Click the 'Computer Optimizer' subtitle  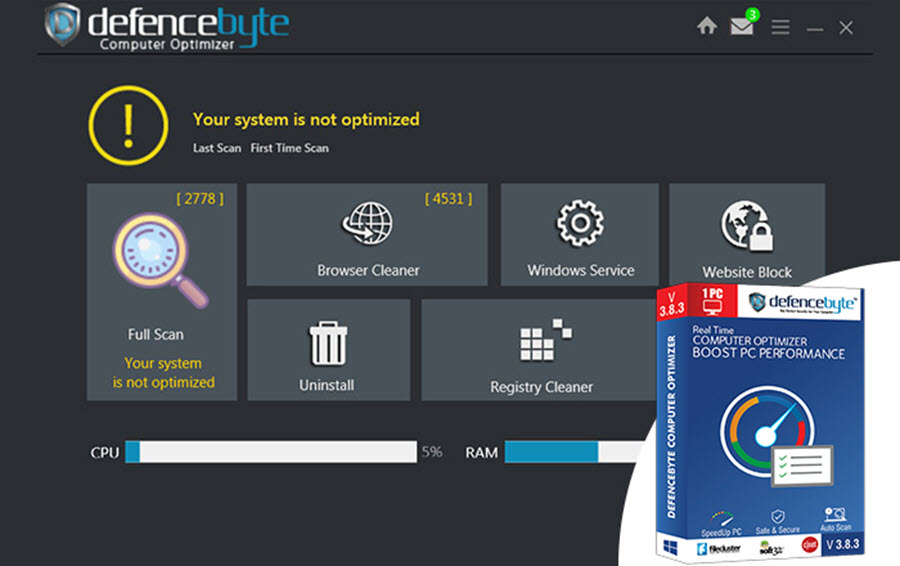click(x=167, y=45)
